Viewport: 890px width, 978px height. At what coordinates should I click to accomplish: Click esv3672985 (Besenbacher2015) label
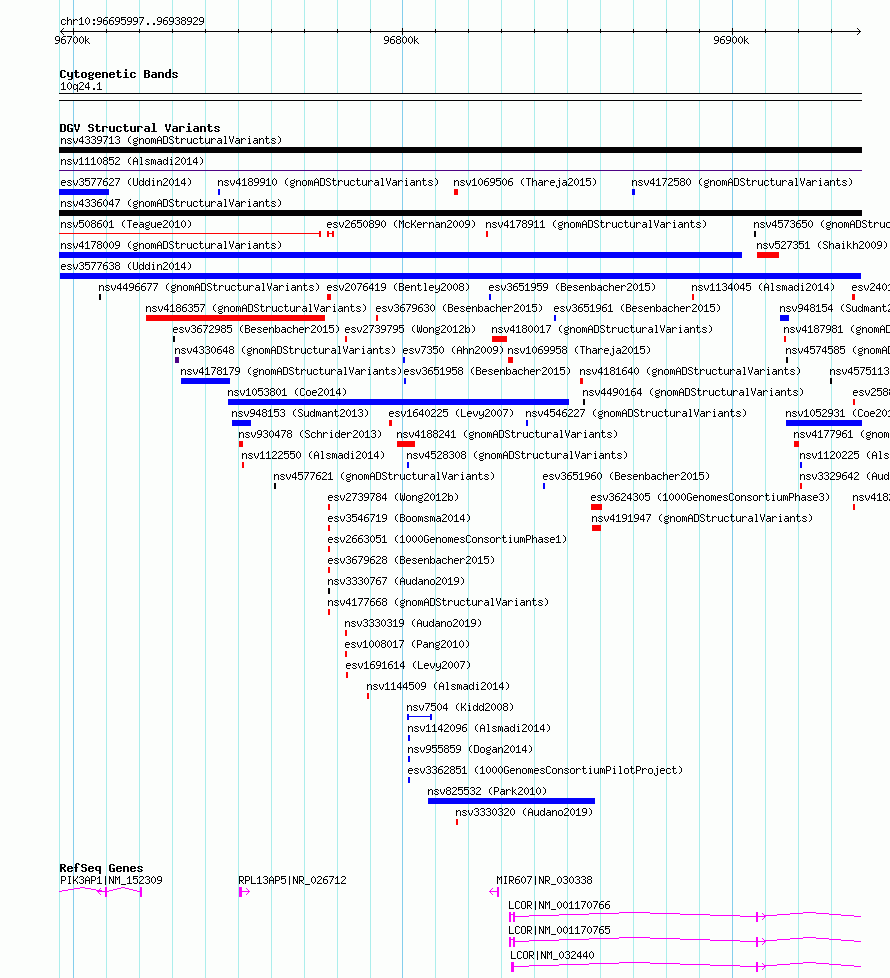[x=256, y=329]
